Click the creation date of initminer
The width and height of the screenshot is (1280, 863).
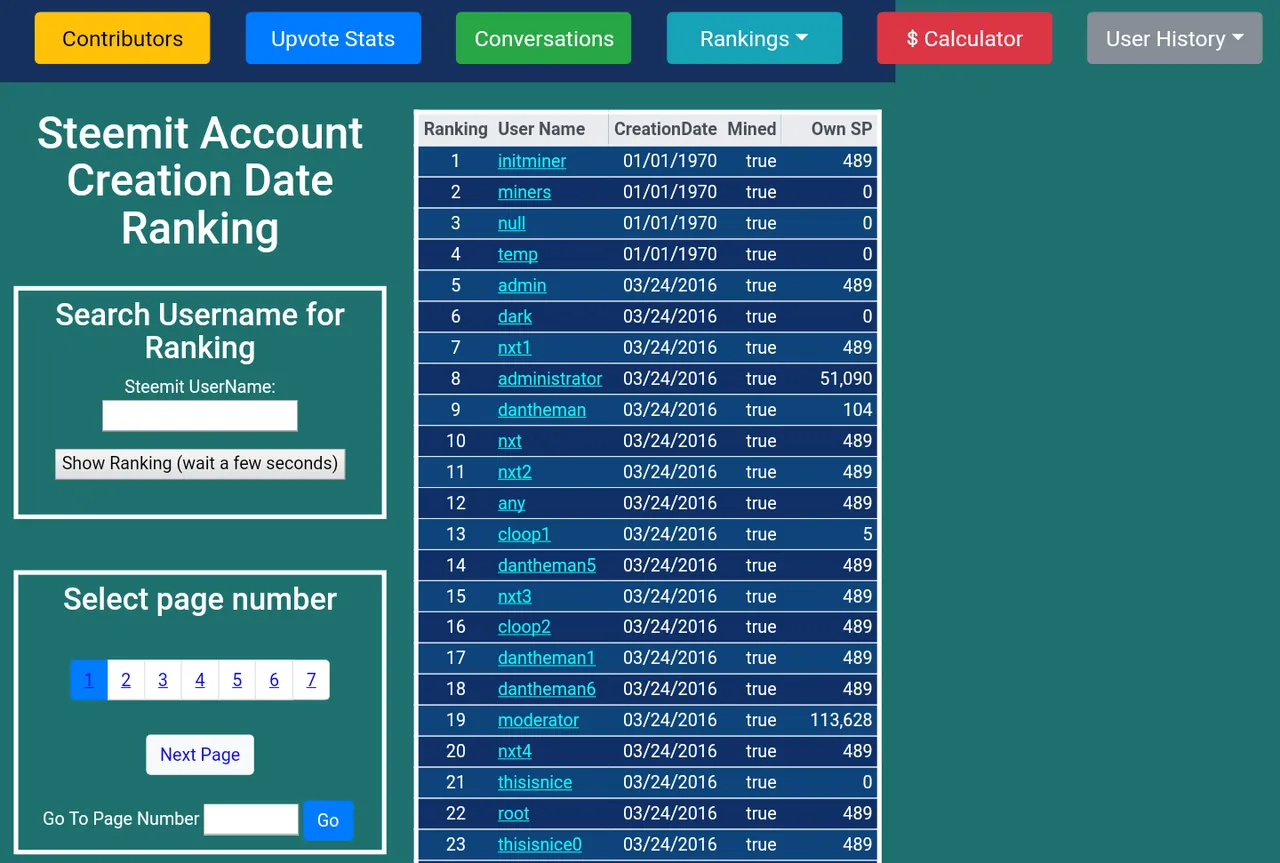click(x=670, y=161)
